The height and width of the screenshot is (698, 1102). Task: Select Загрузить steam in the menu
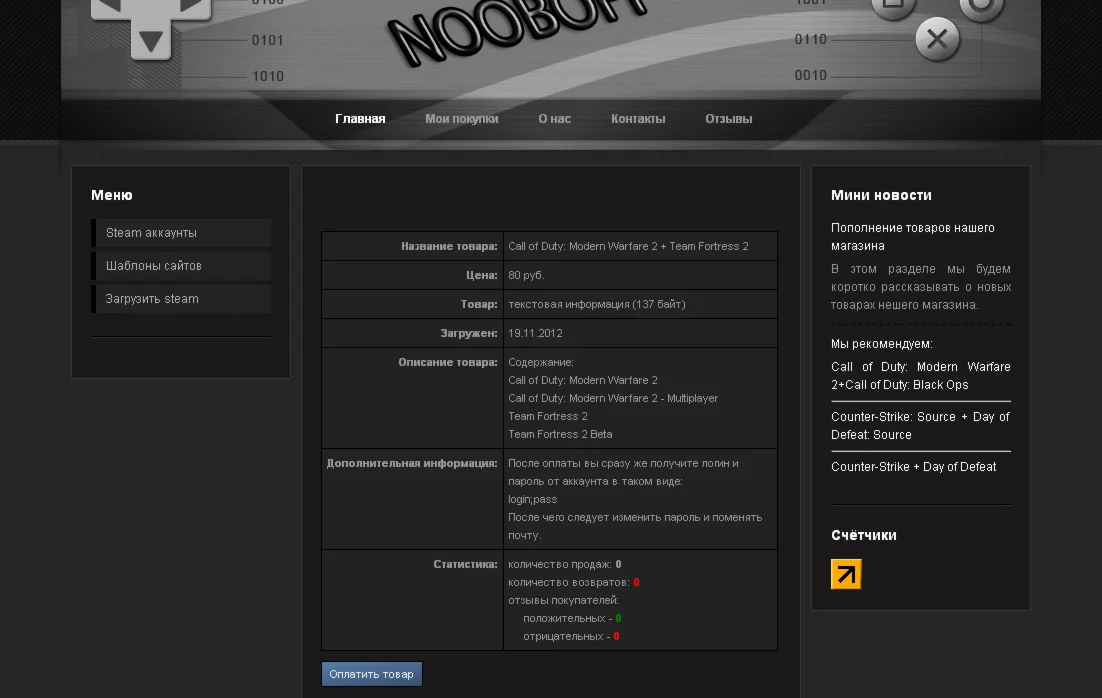point(181,299)
